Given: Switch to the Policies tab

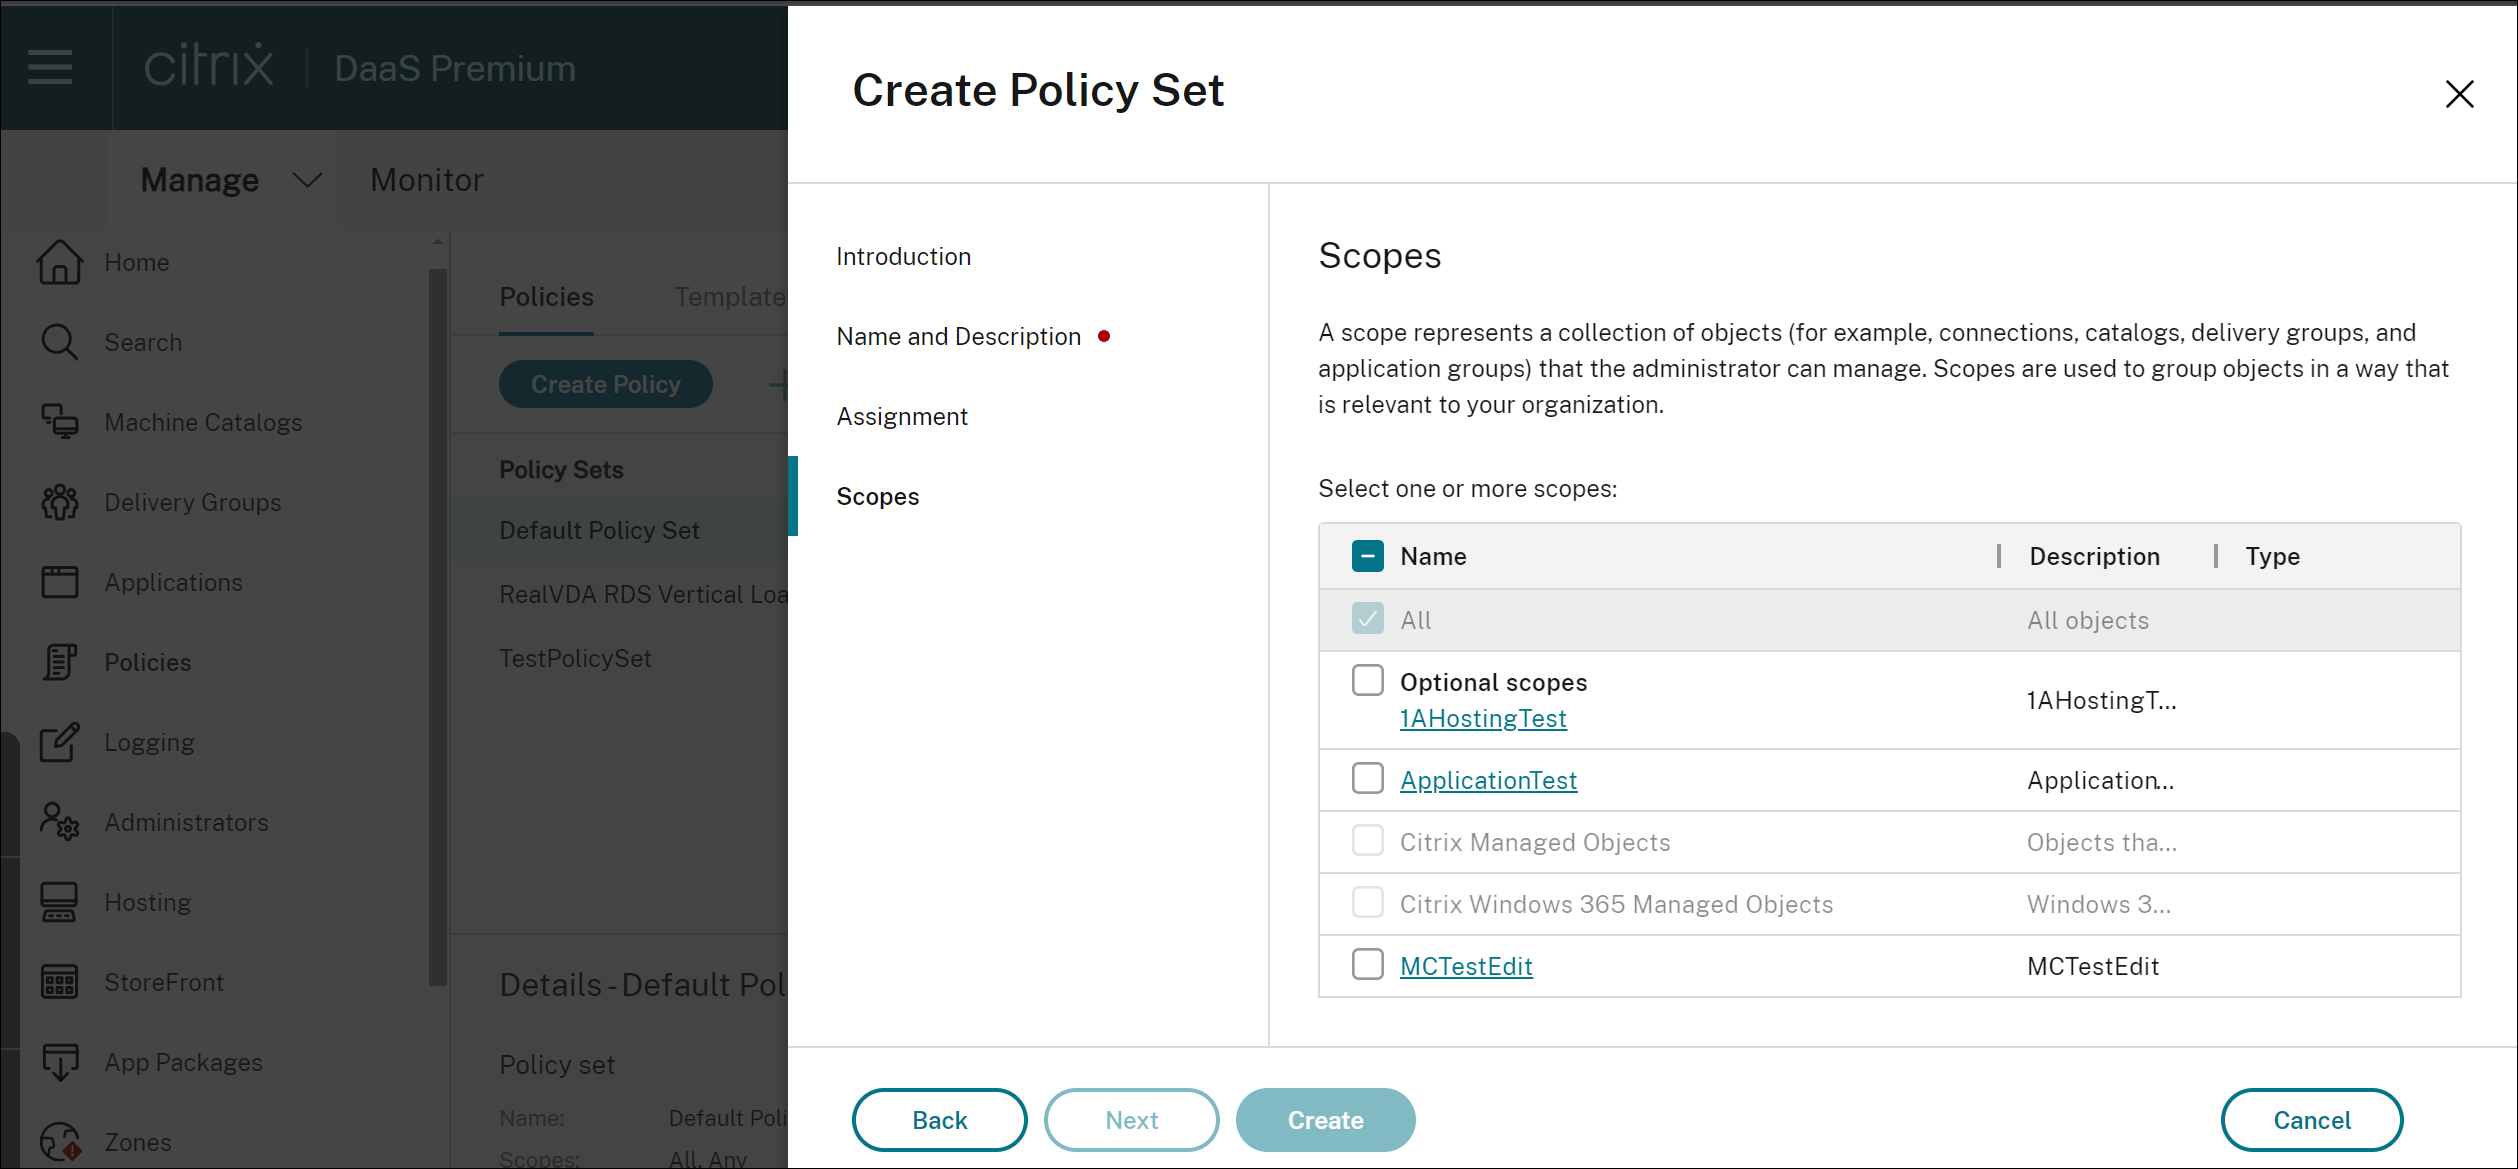Looking at the screenshot, I should [546, 295].
